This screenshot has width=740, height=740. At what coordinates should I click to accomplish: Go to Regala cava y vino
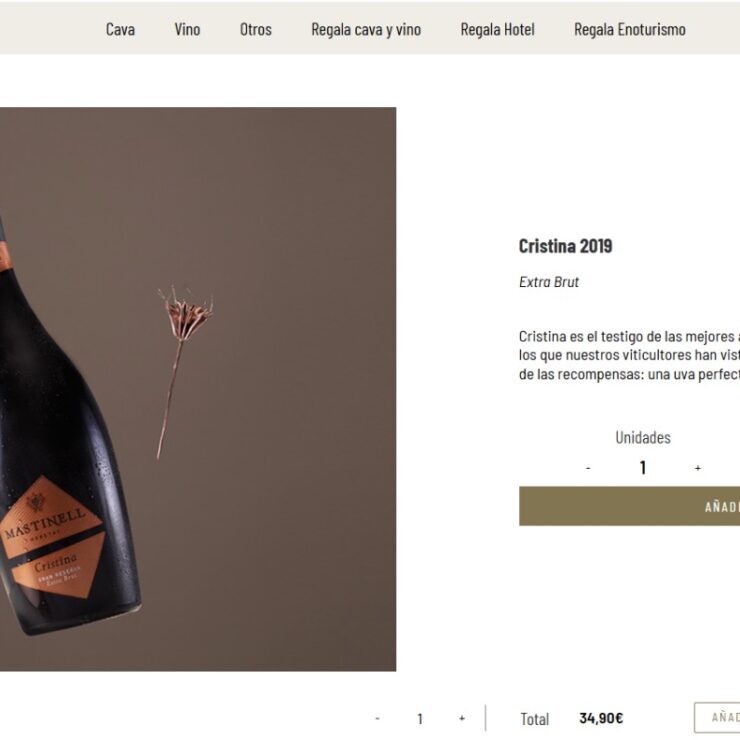(x=366, y=29)
